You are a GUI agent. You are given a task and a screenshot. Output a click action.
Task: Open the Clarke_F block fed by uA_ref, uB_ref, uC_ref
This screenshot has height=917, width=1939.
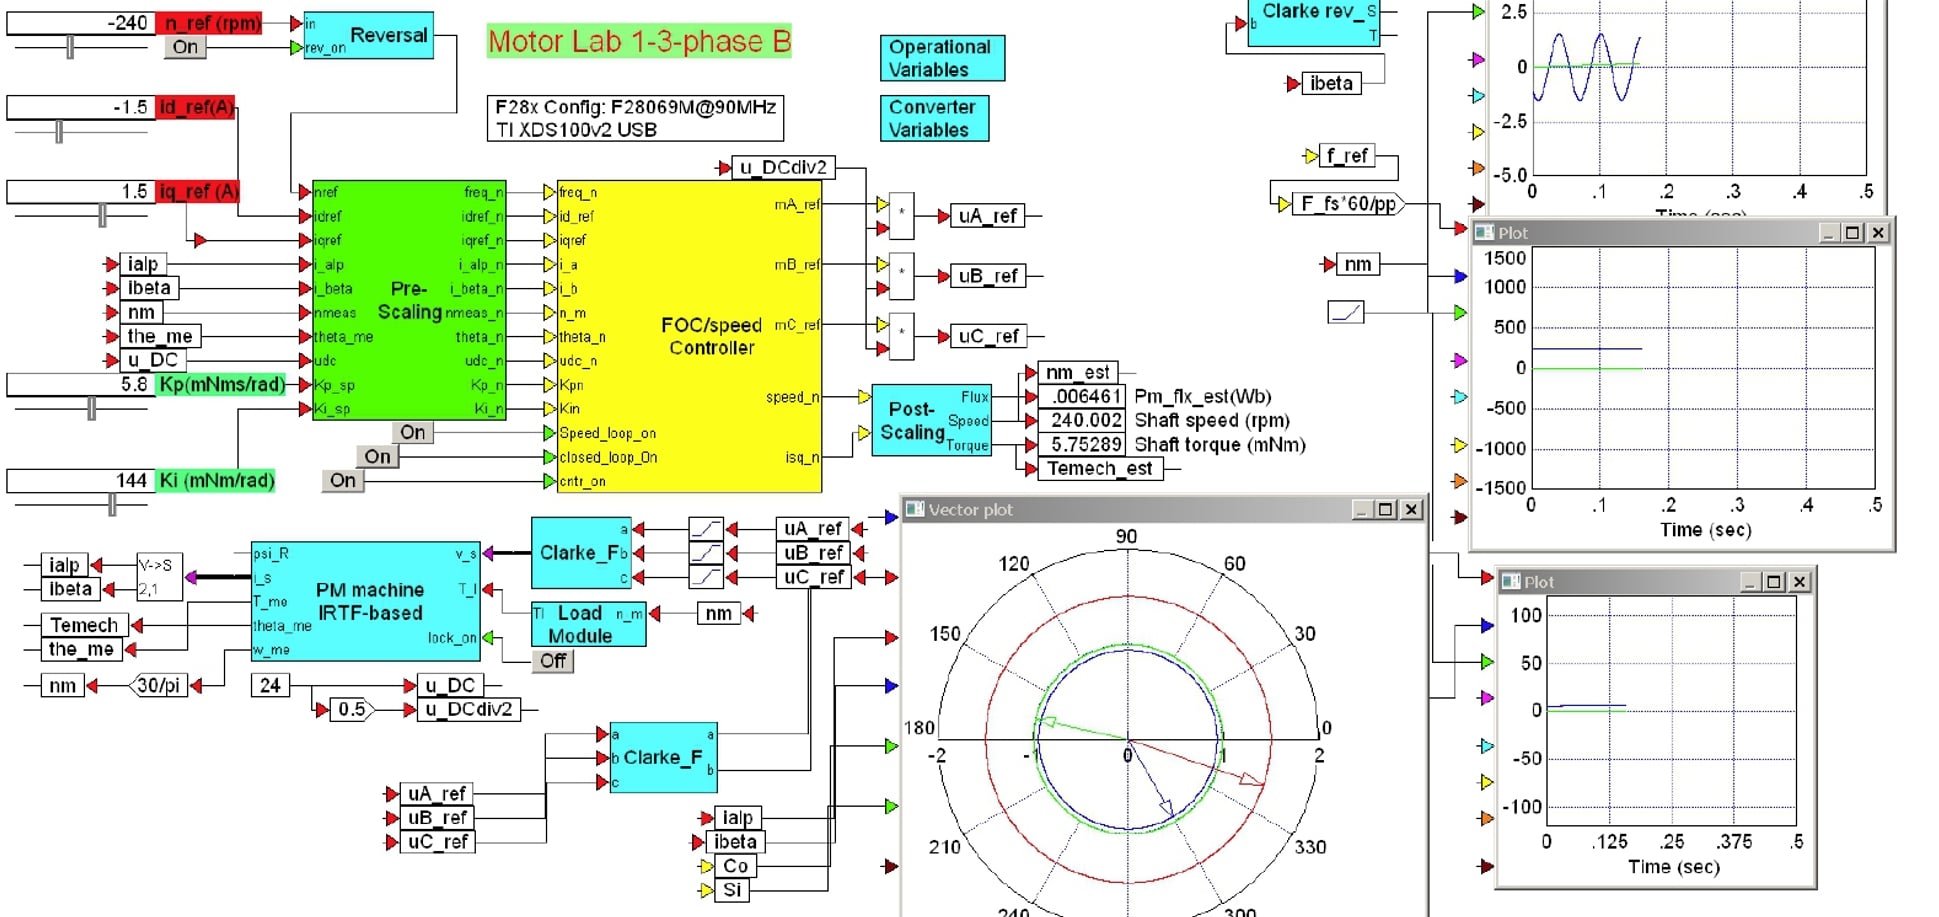coord(663,758)
